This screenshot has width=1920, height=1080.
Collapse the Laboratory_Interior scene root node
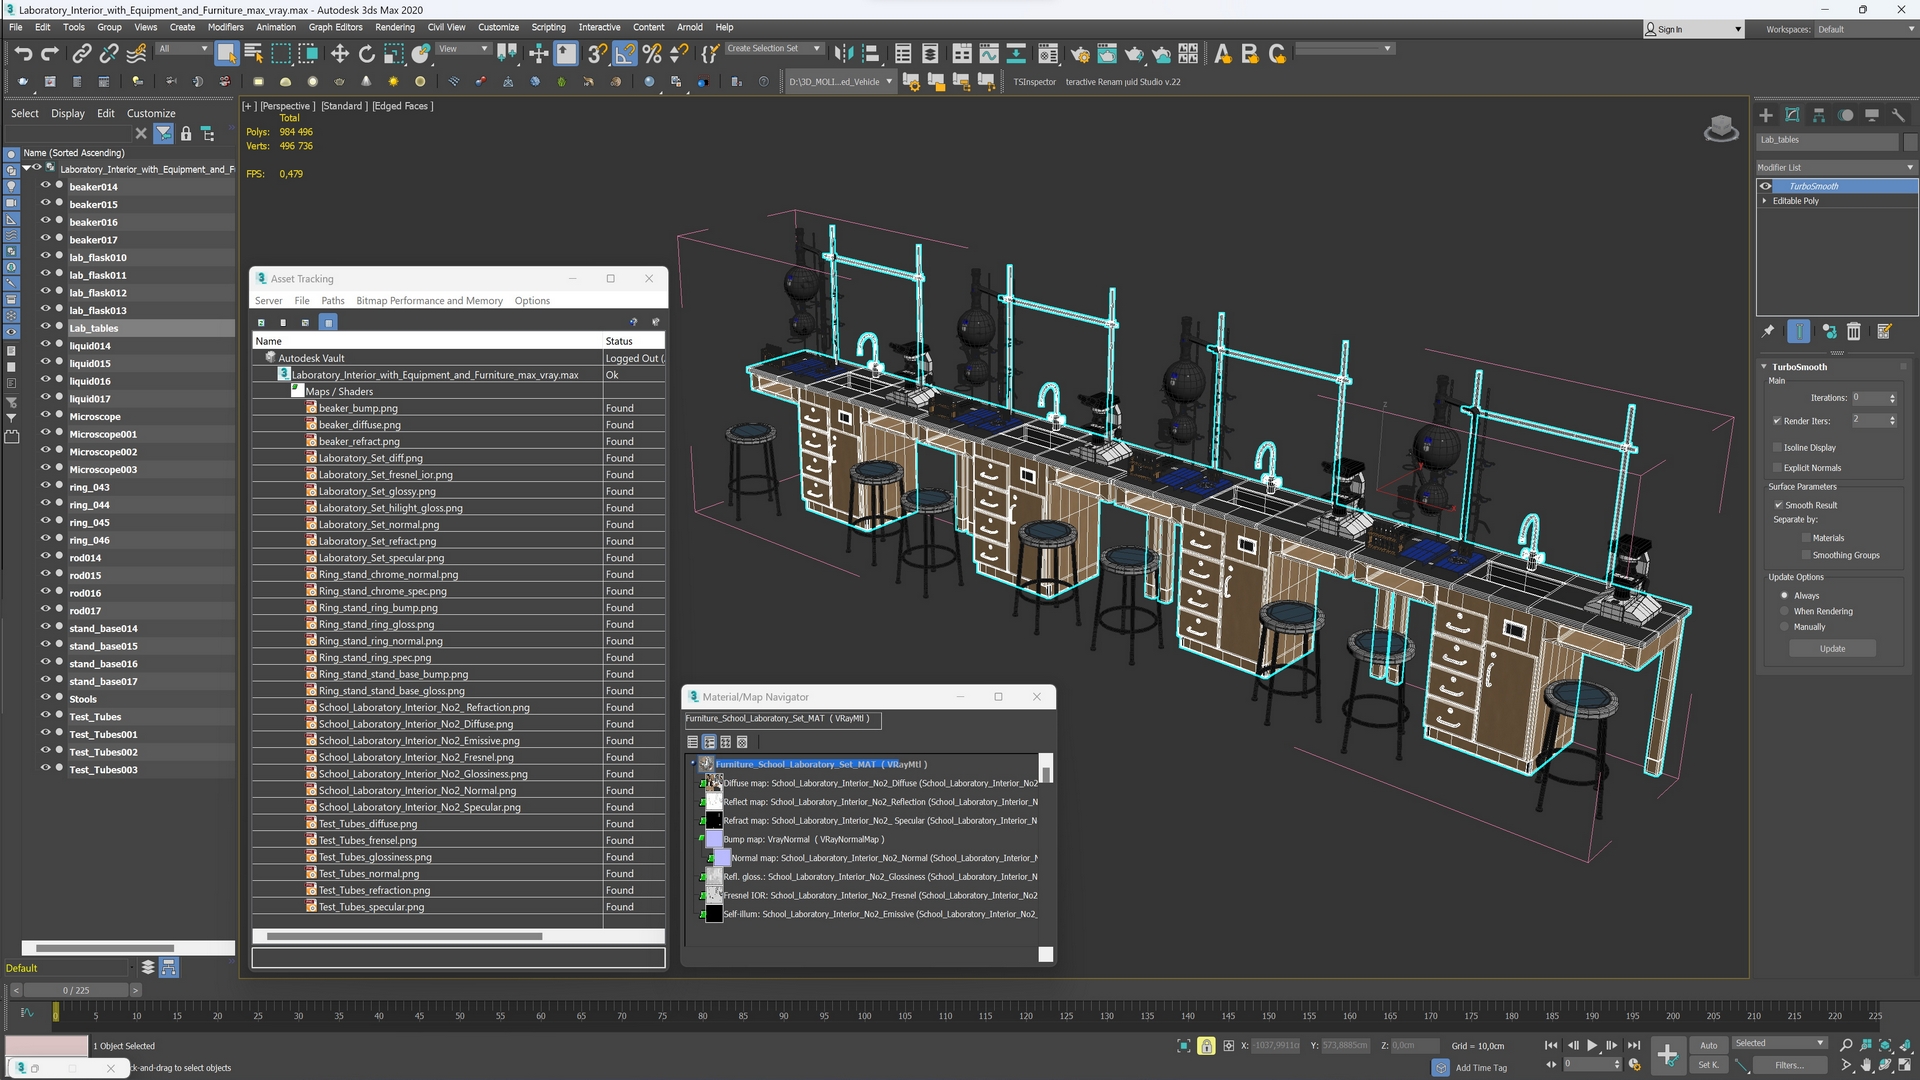pyautogui.click(x=26, y=169)
